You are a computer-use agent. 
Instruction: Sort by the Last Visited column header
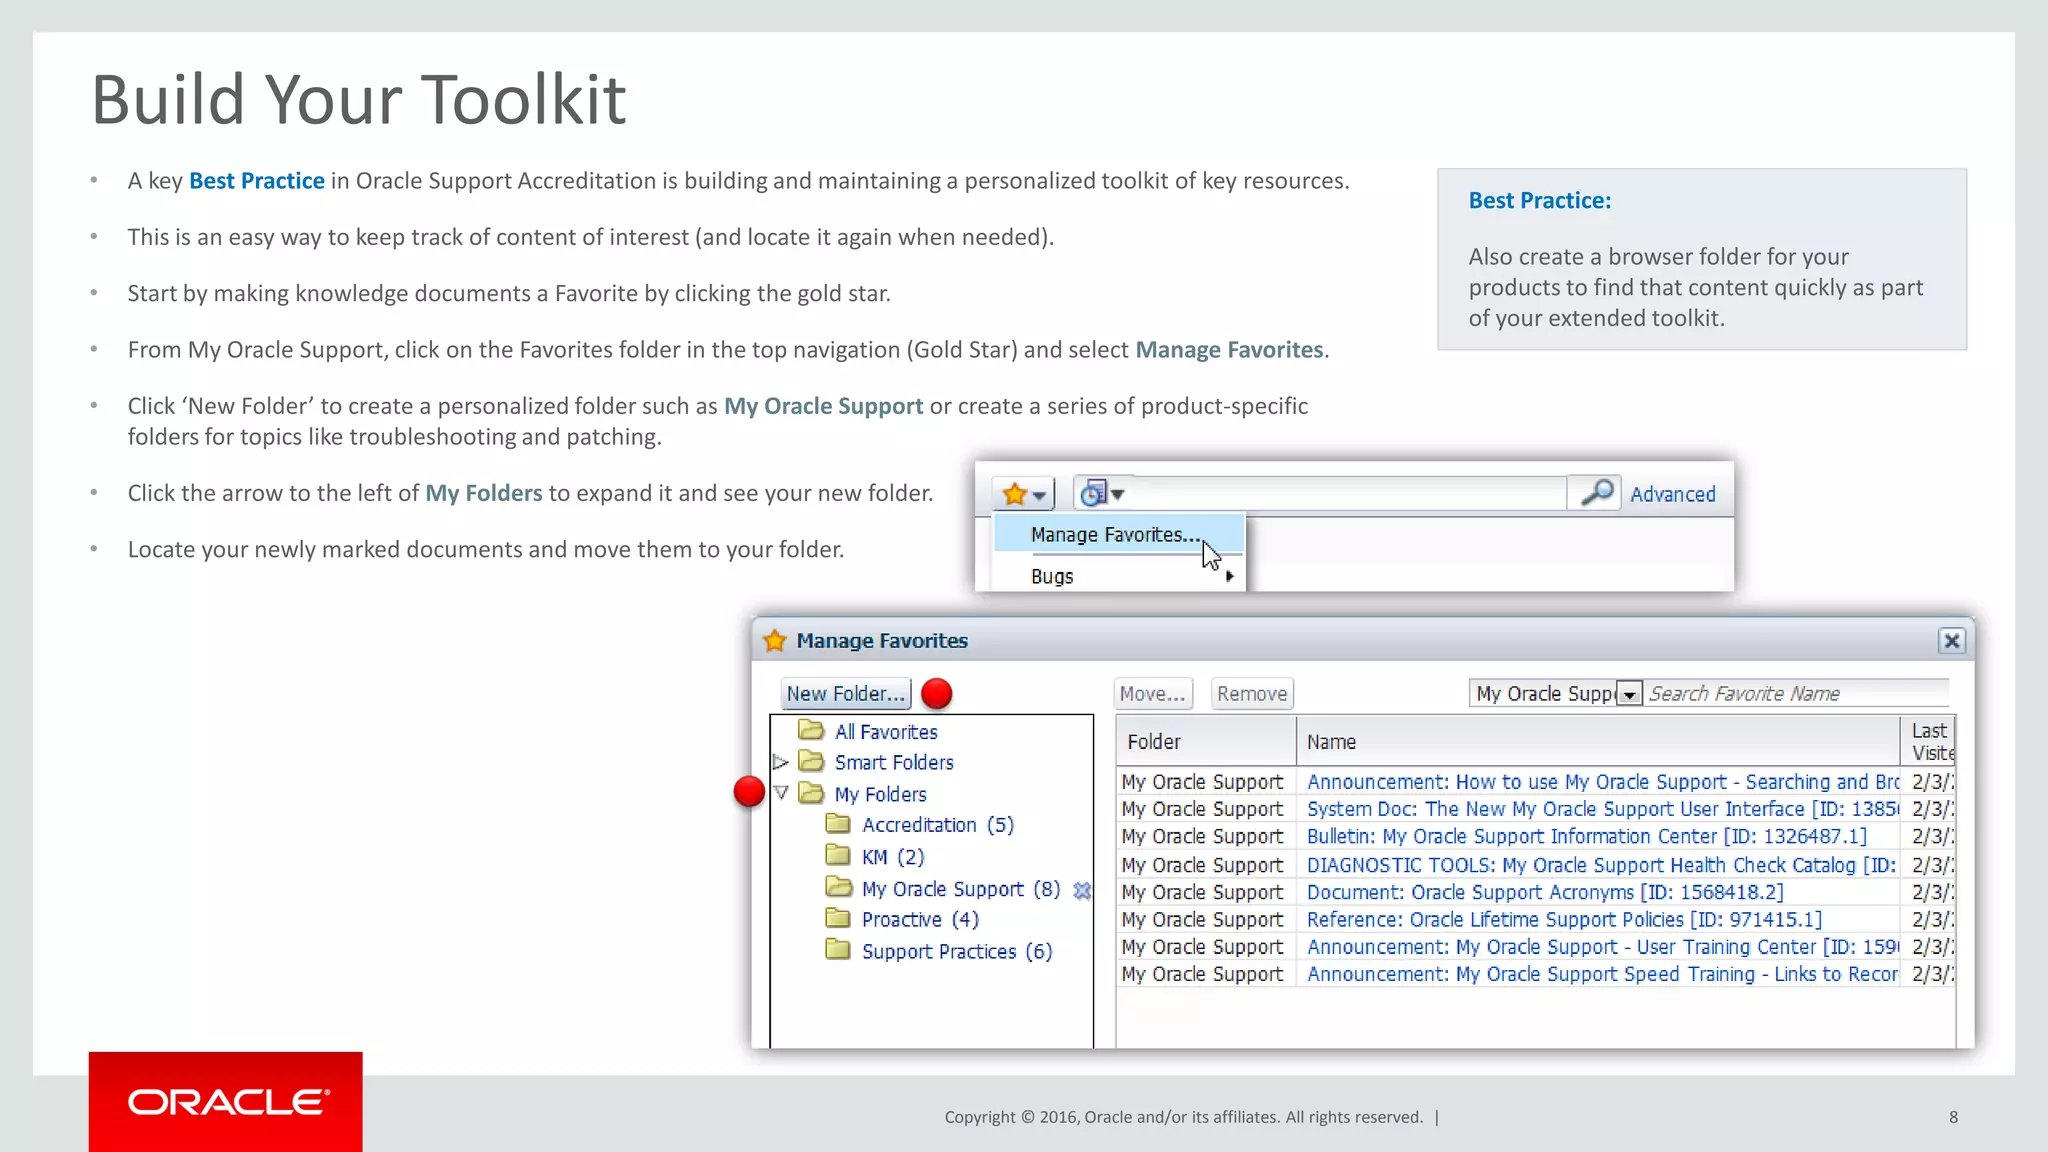[1928, 742]
